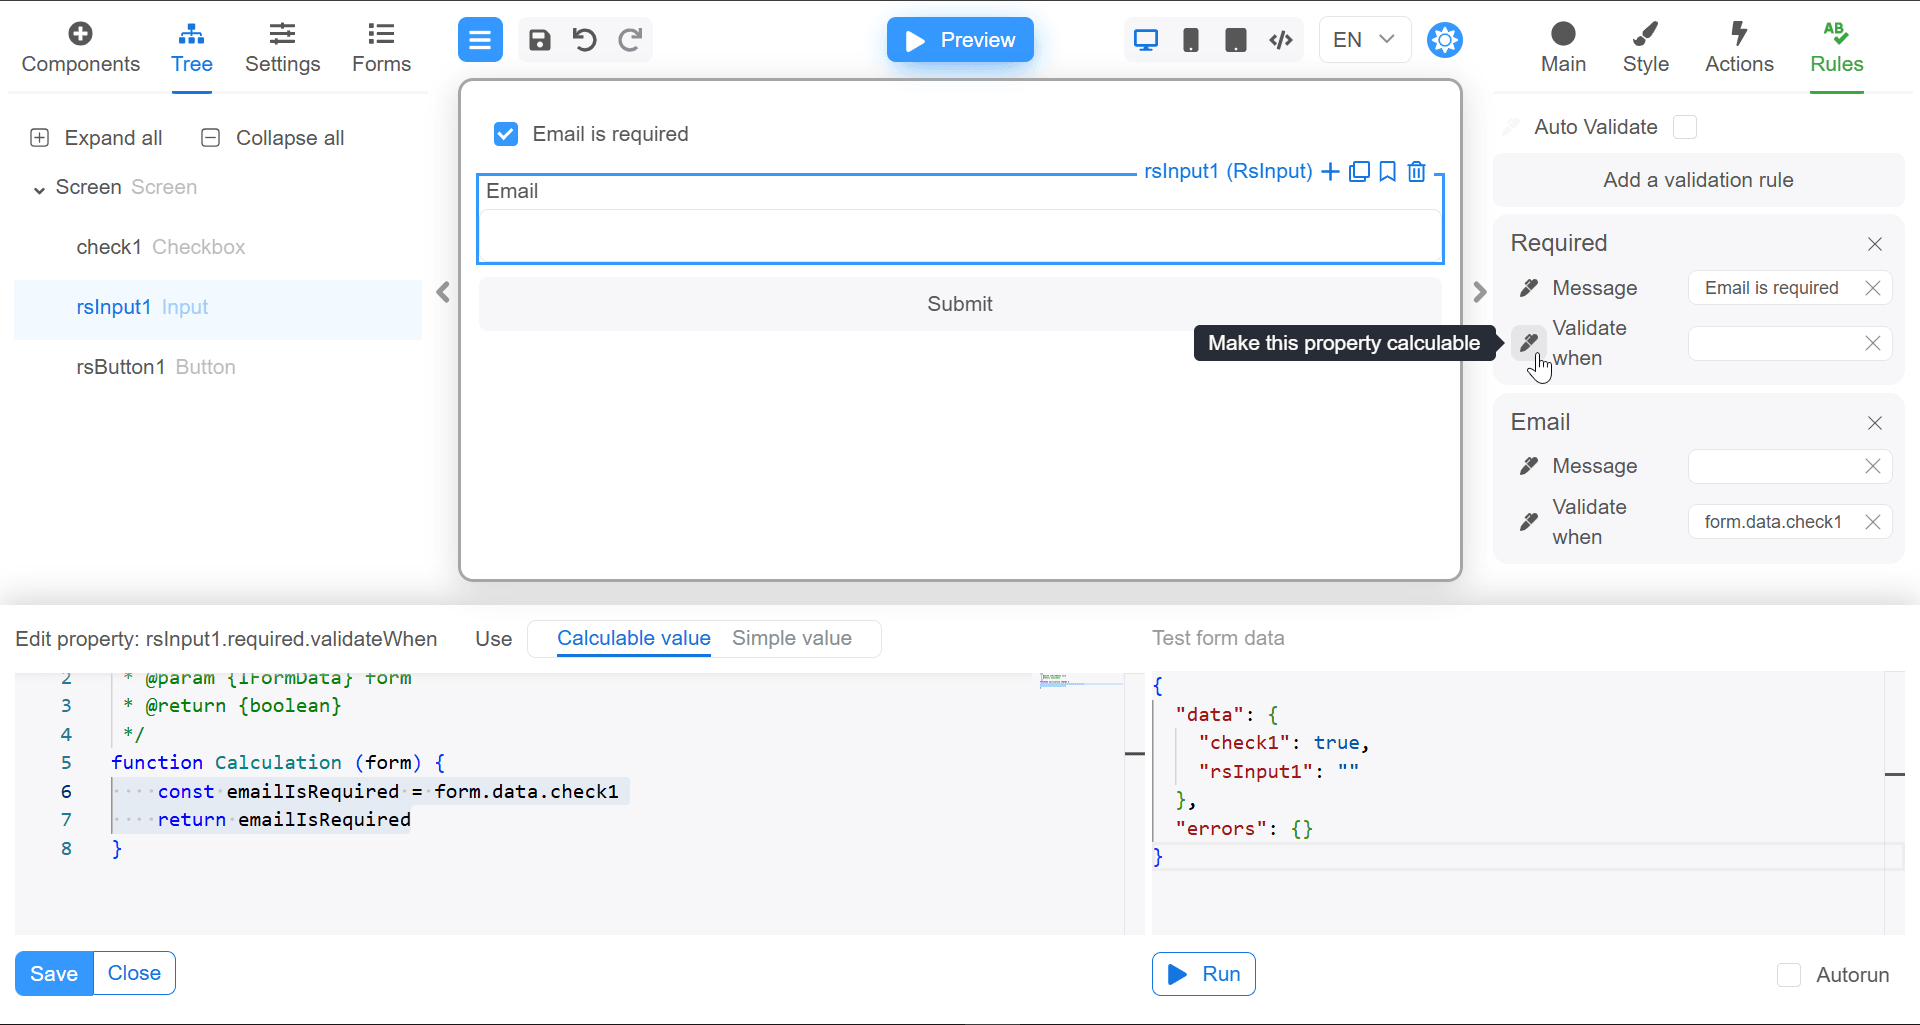The width and height of the screenshot is (1920, 1025).
Task: Undo the last change
Action: [585, 40]
